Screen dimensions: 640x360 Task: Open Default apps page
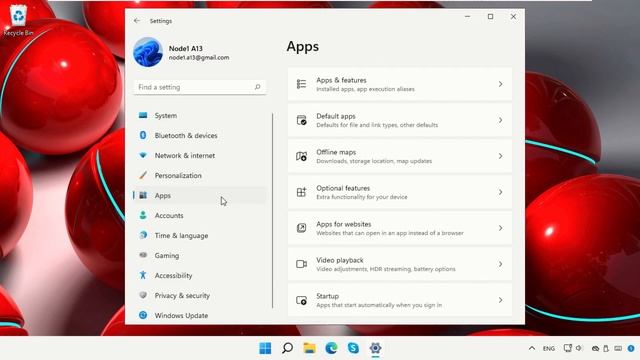(x=400, y=120)
